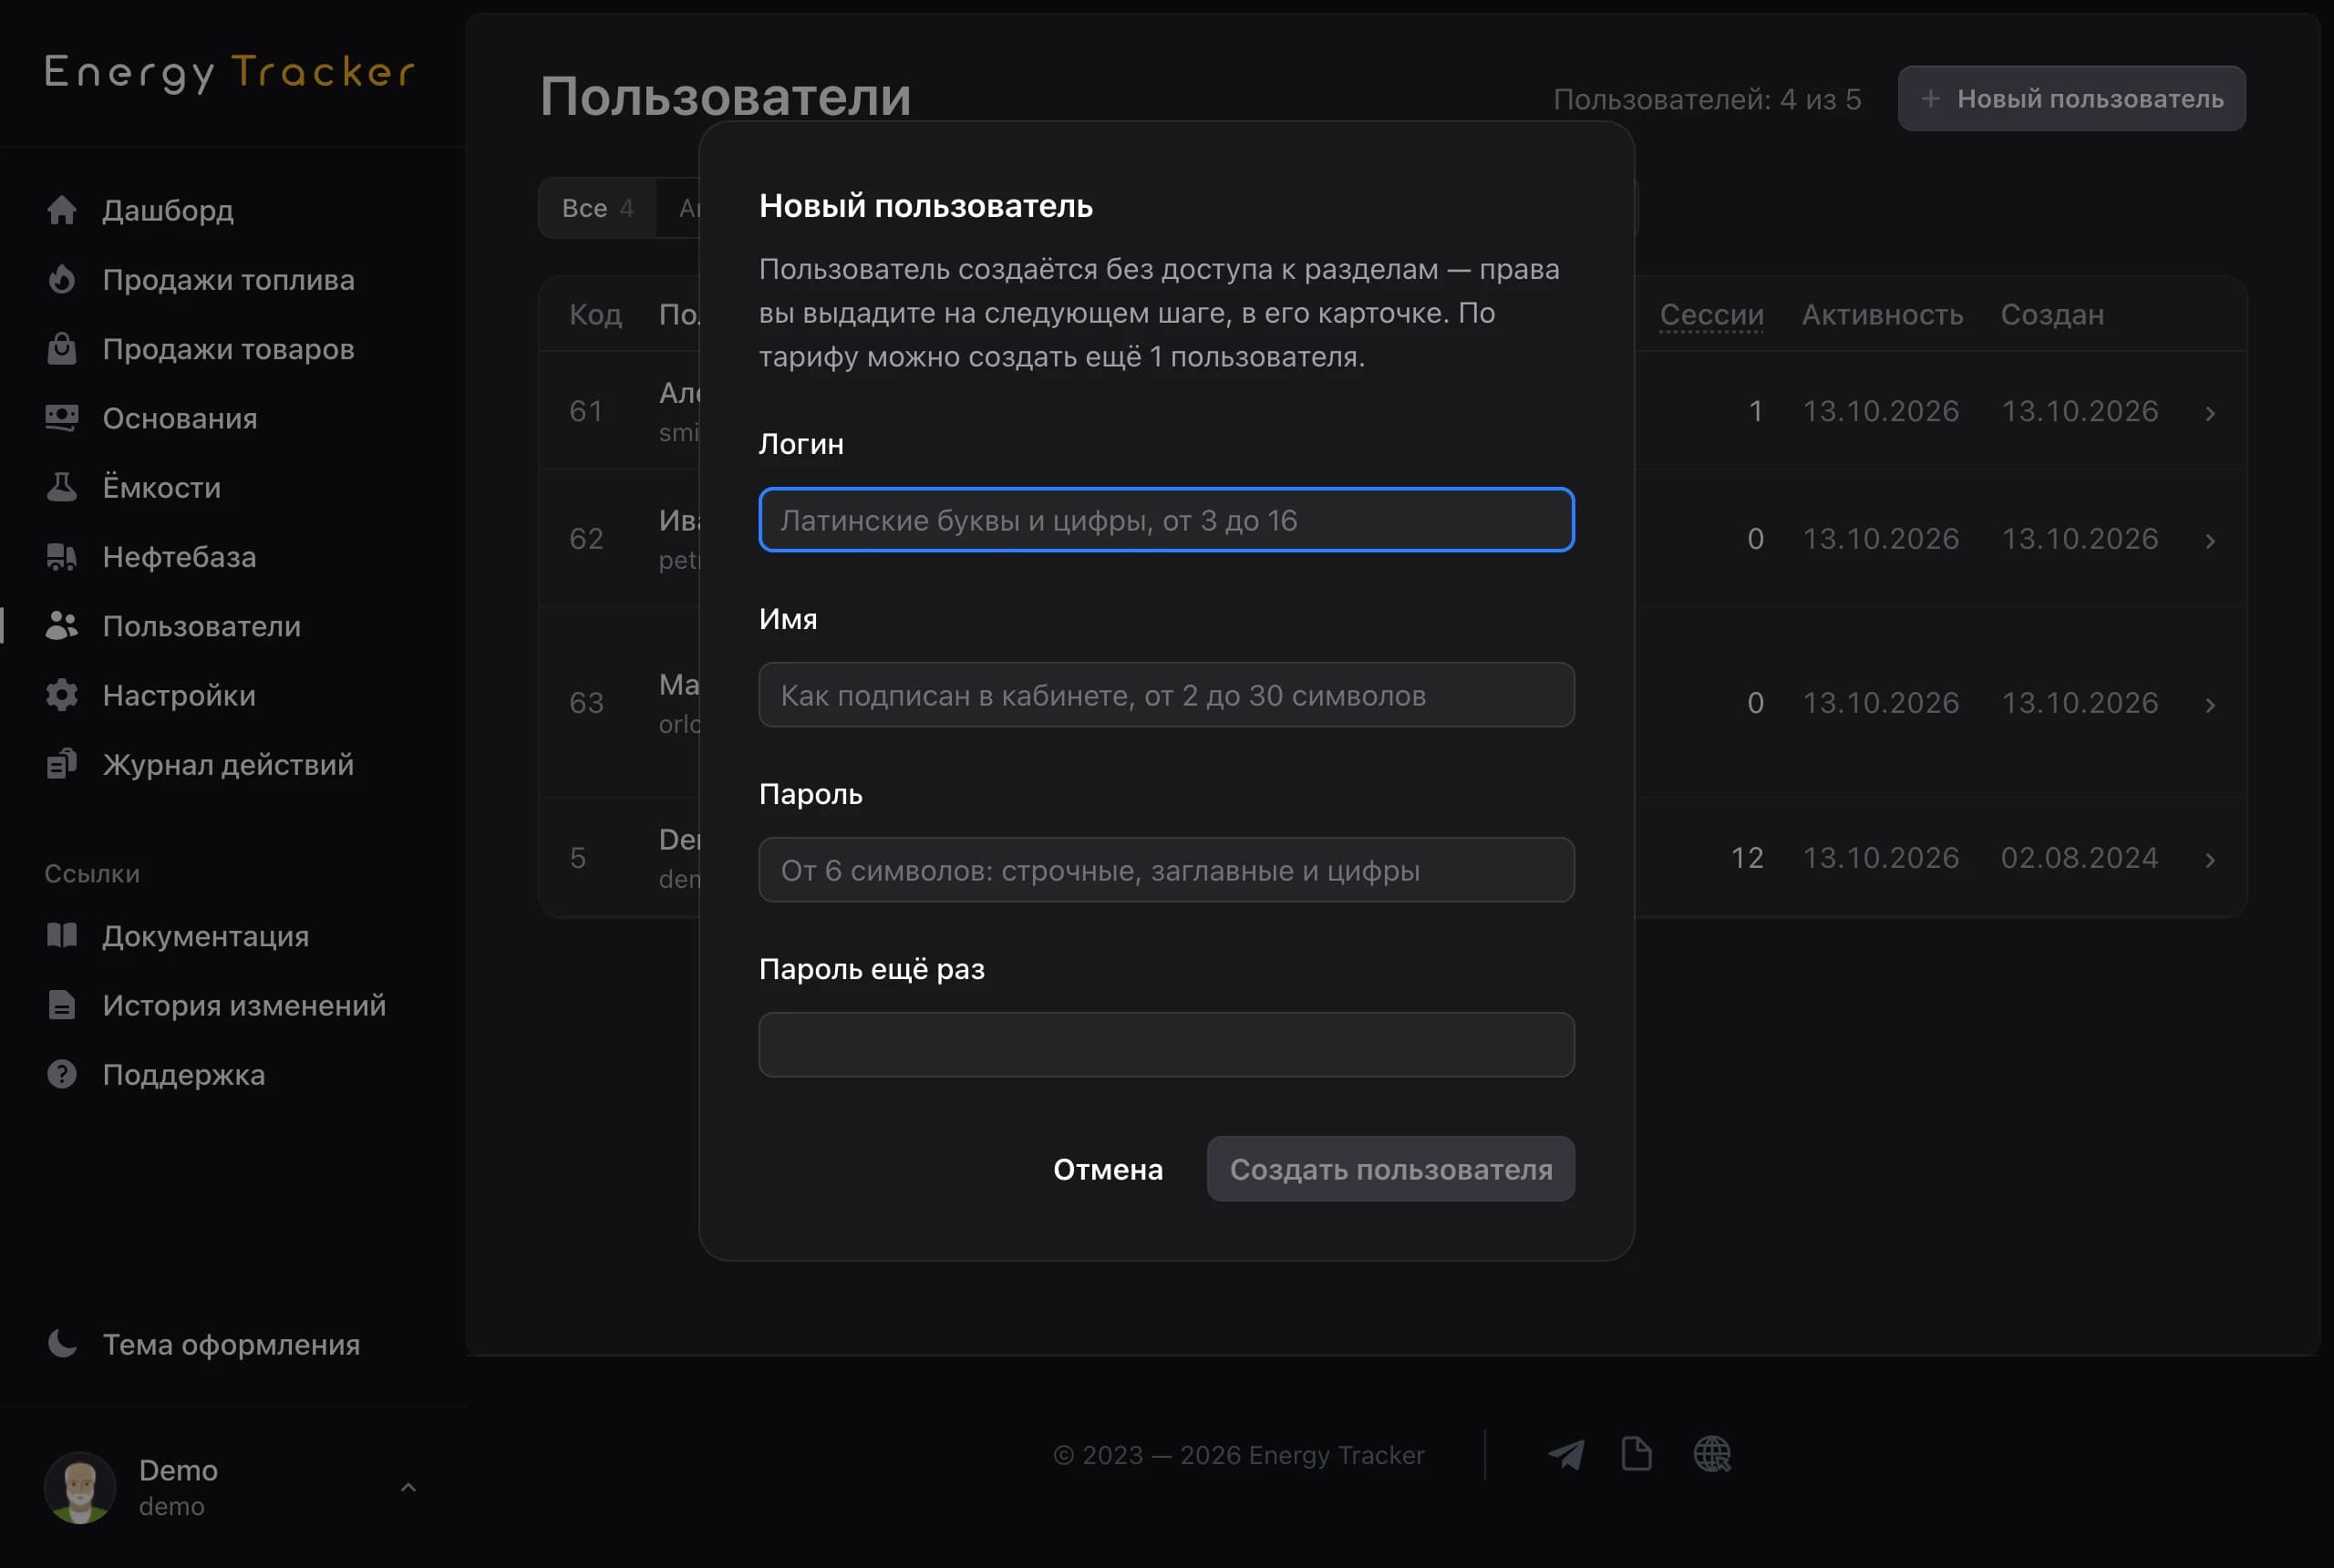The width and height of the screenshot is (2334, 1568).
Task: Expand the Demo account menu chevron
Action: pyautogui.click(x=408, y=1487)
